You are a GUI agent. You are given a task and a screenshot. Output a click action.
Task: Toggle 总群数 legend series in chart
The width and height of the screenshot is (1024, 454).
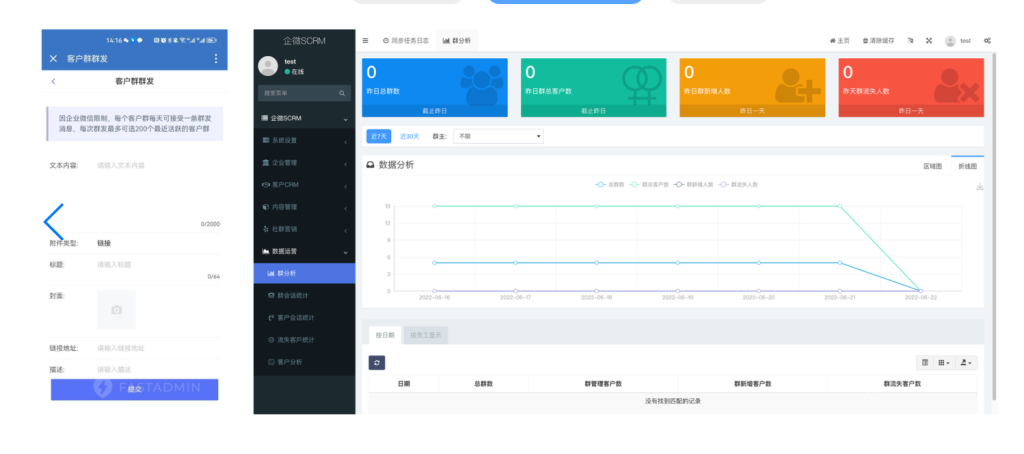tap(609, 185)
